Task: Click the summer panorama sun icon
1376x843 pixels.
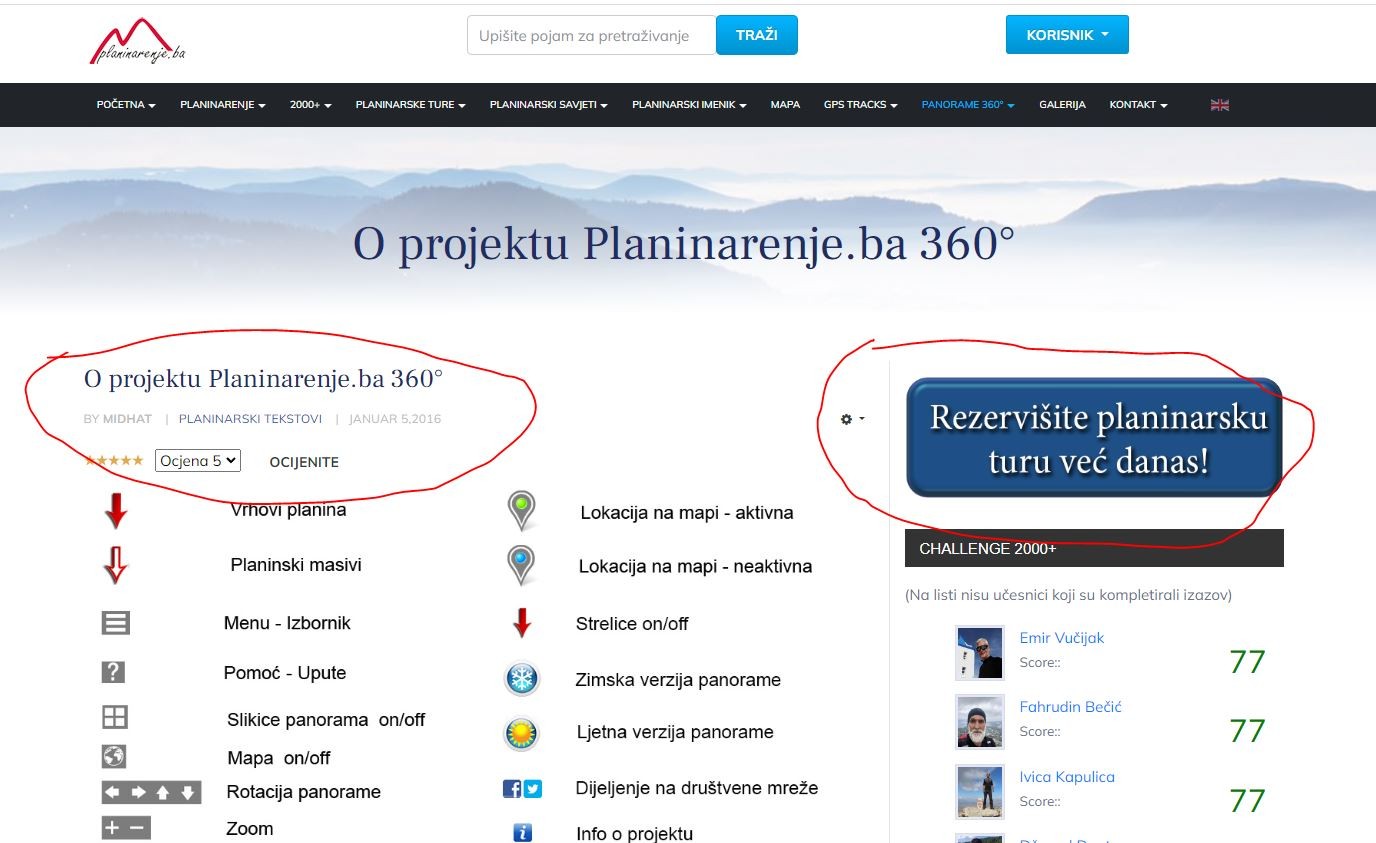Action: click(521, 733)
